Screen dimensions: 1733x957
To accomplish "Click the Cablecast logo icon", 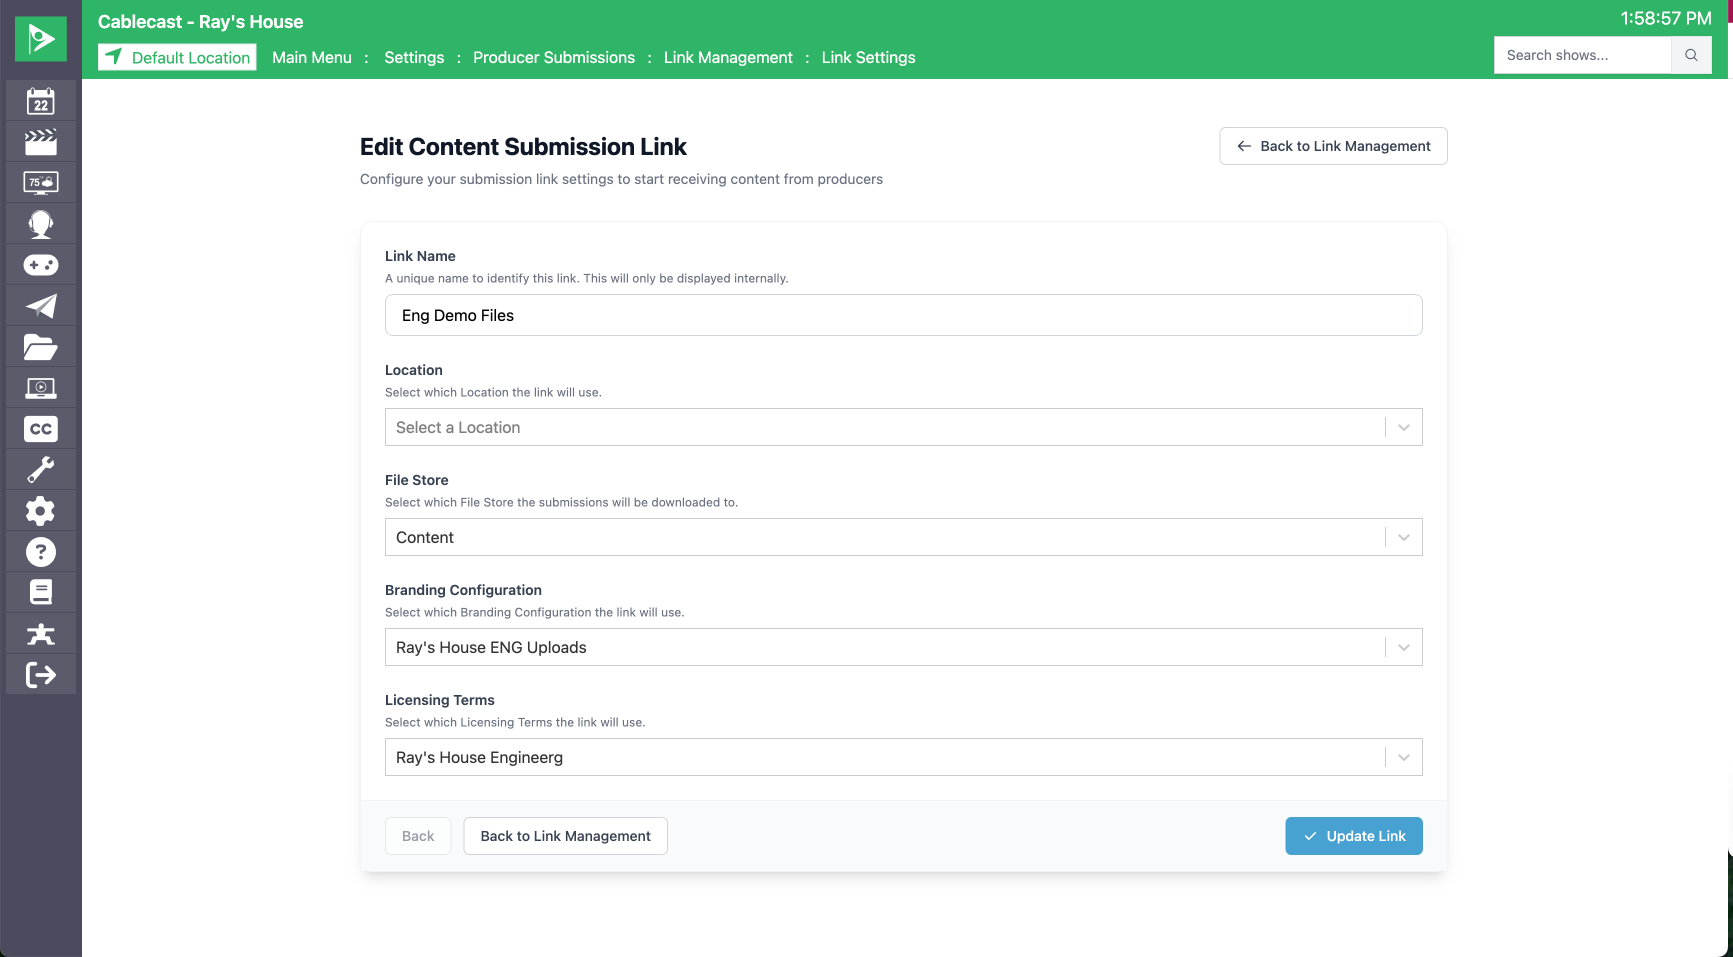I will pyautogui.click(x=41, y=39).
